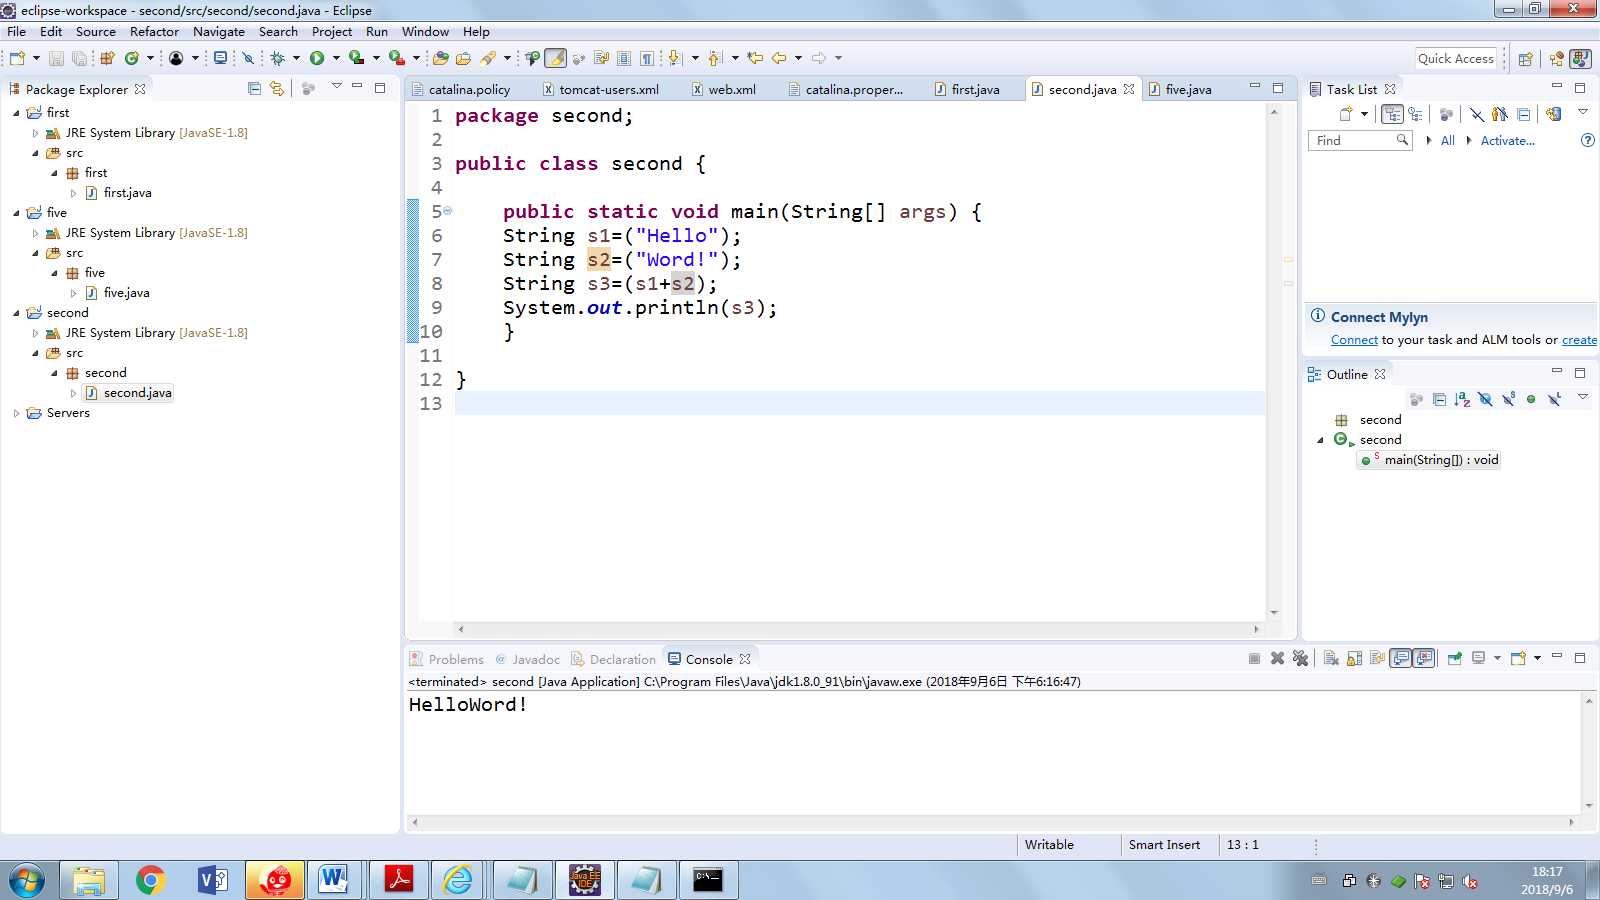This screenshot has width=1600, height=900.
Task: Open the Run button dropdown arrow
Action: pyautogui.click(x=336, y=58)
